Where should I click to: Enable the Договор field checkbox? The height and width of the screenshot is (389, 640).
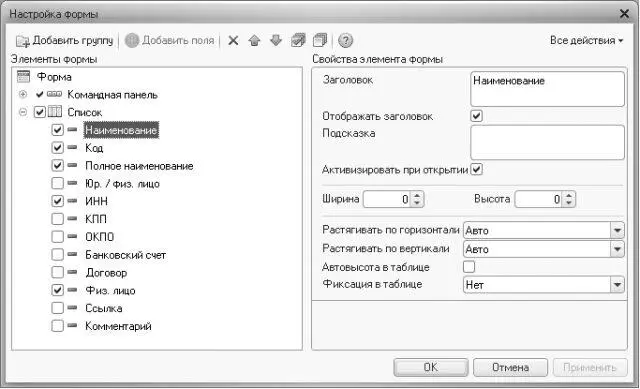coord(58,272)
